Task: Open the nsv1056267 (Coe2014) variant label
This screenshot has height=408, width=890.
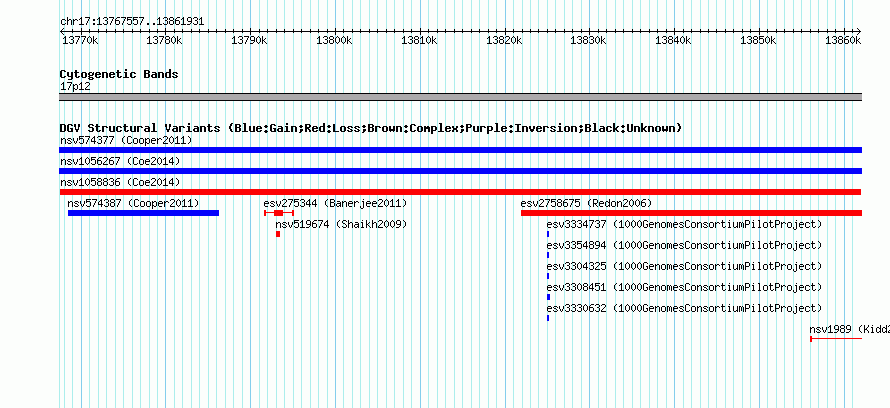Action: (x=120, y=161)
